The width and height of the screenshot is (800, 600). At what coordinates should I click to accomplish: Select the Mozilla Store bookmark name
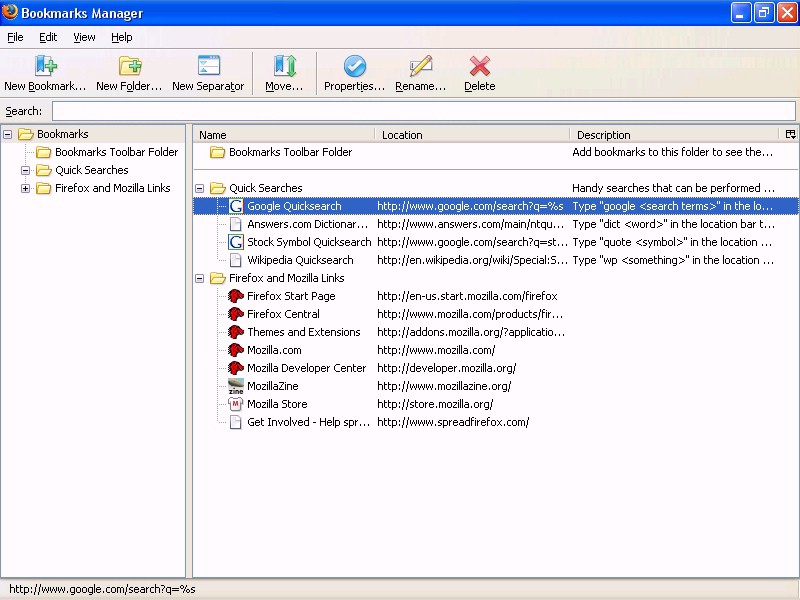(277, 404)
